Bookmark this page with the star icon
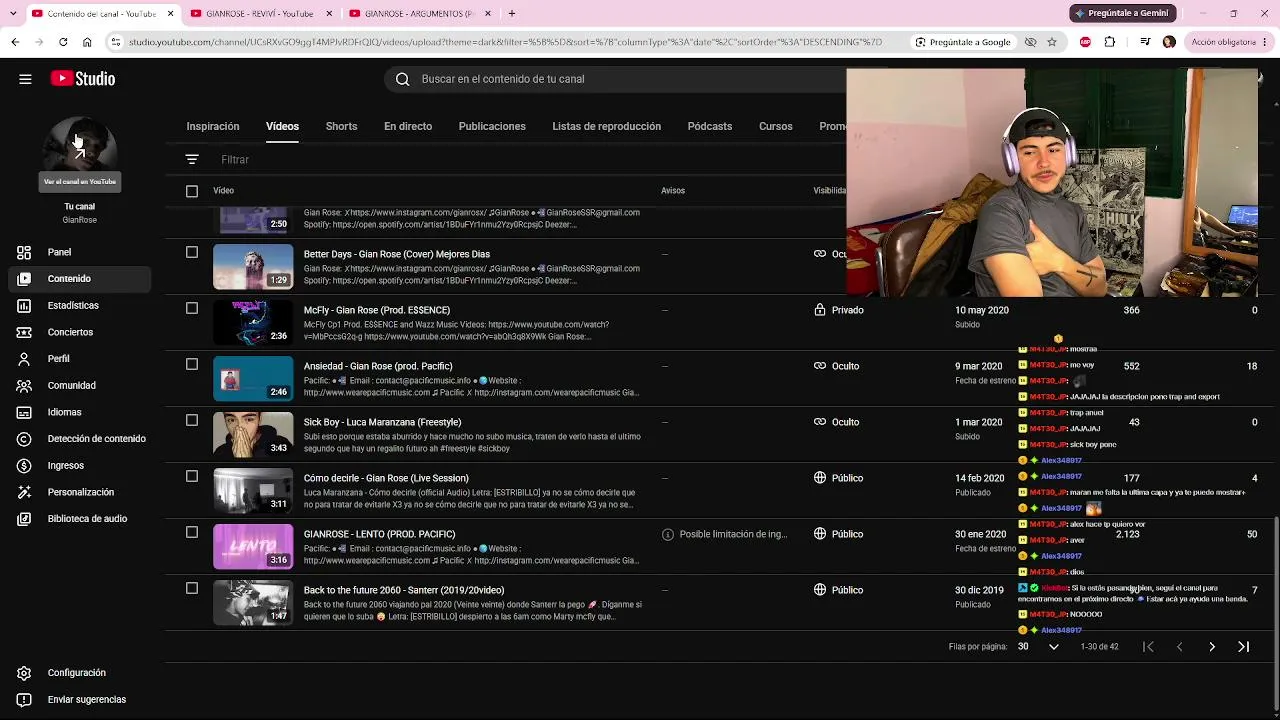This screenshot has width=1280, height=720. (x=1052, y=42)
